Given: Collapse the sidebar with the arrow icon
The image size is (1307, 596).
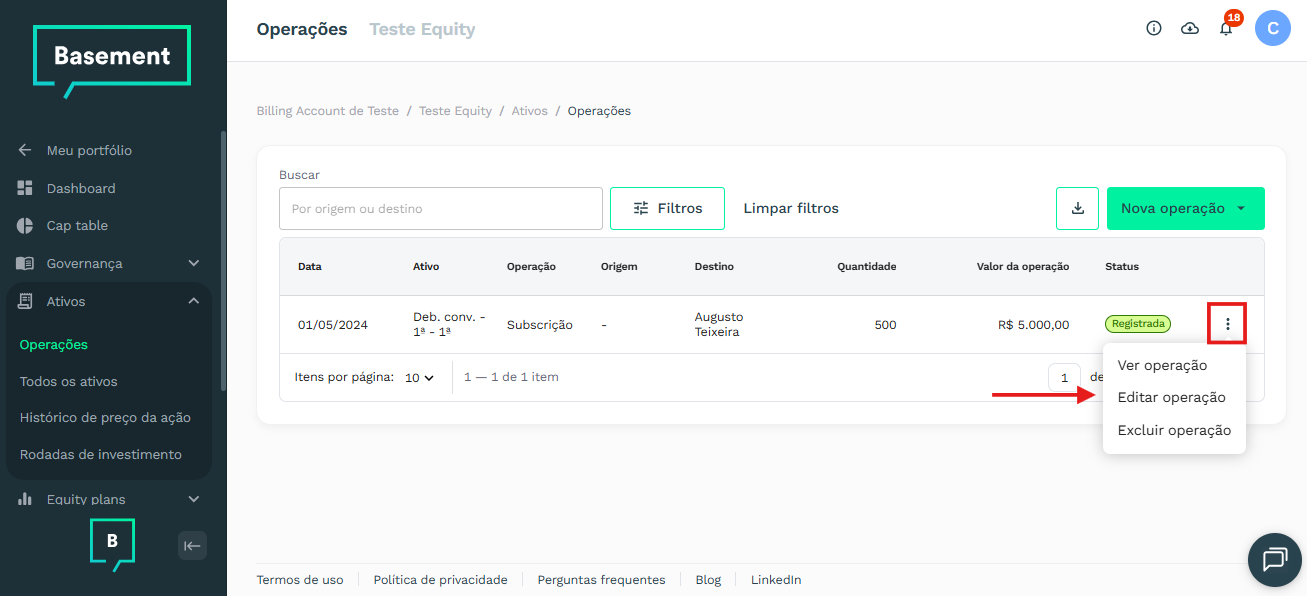Looking at the screenshot, I should [192, 545].
